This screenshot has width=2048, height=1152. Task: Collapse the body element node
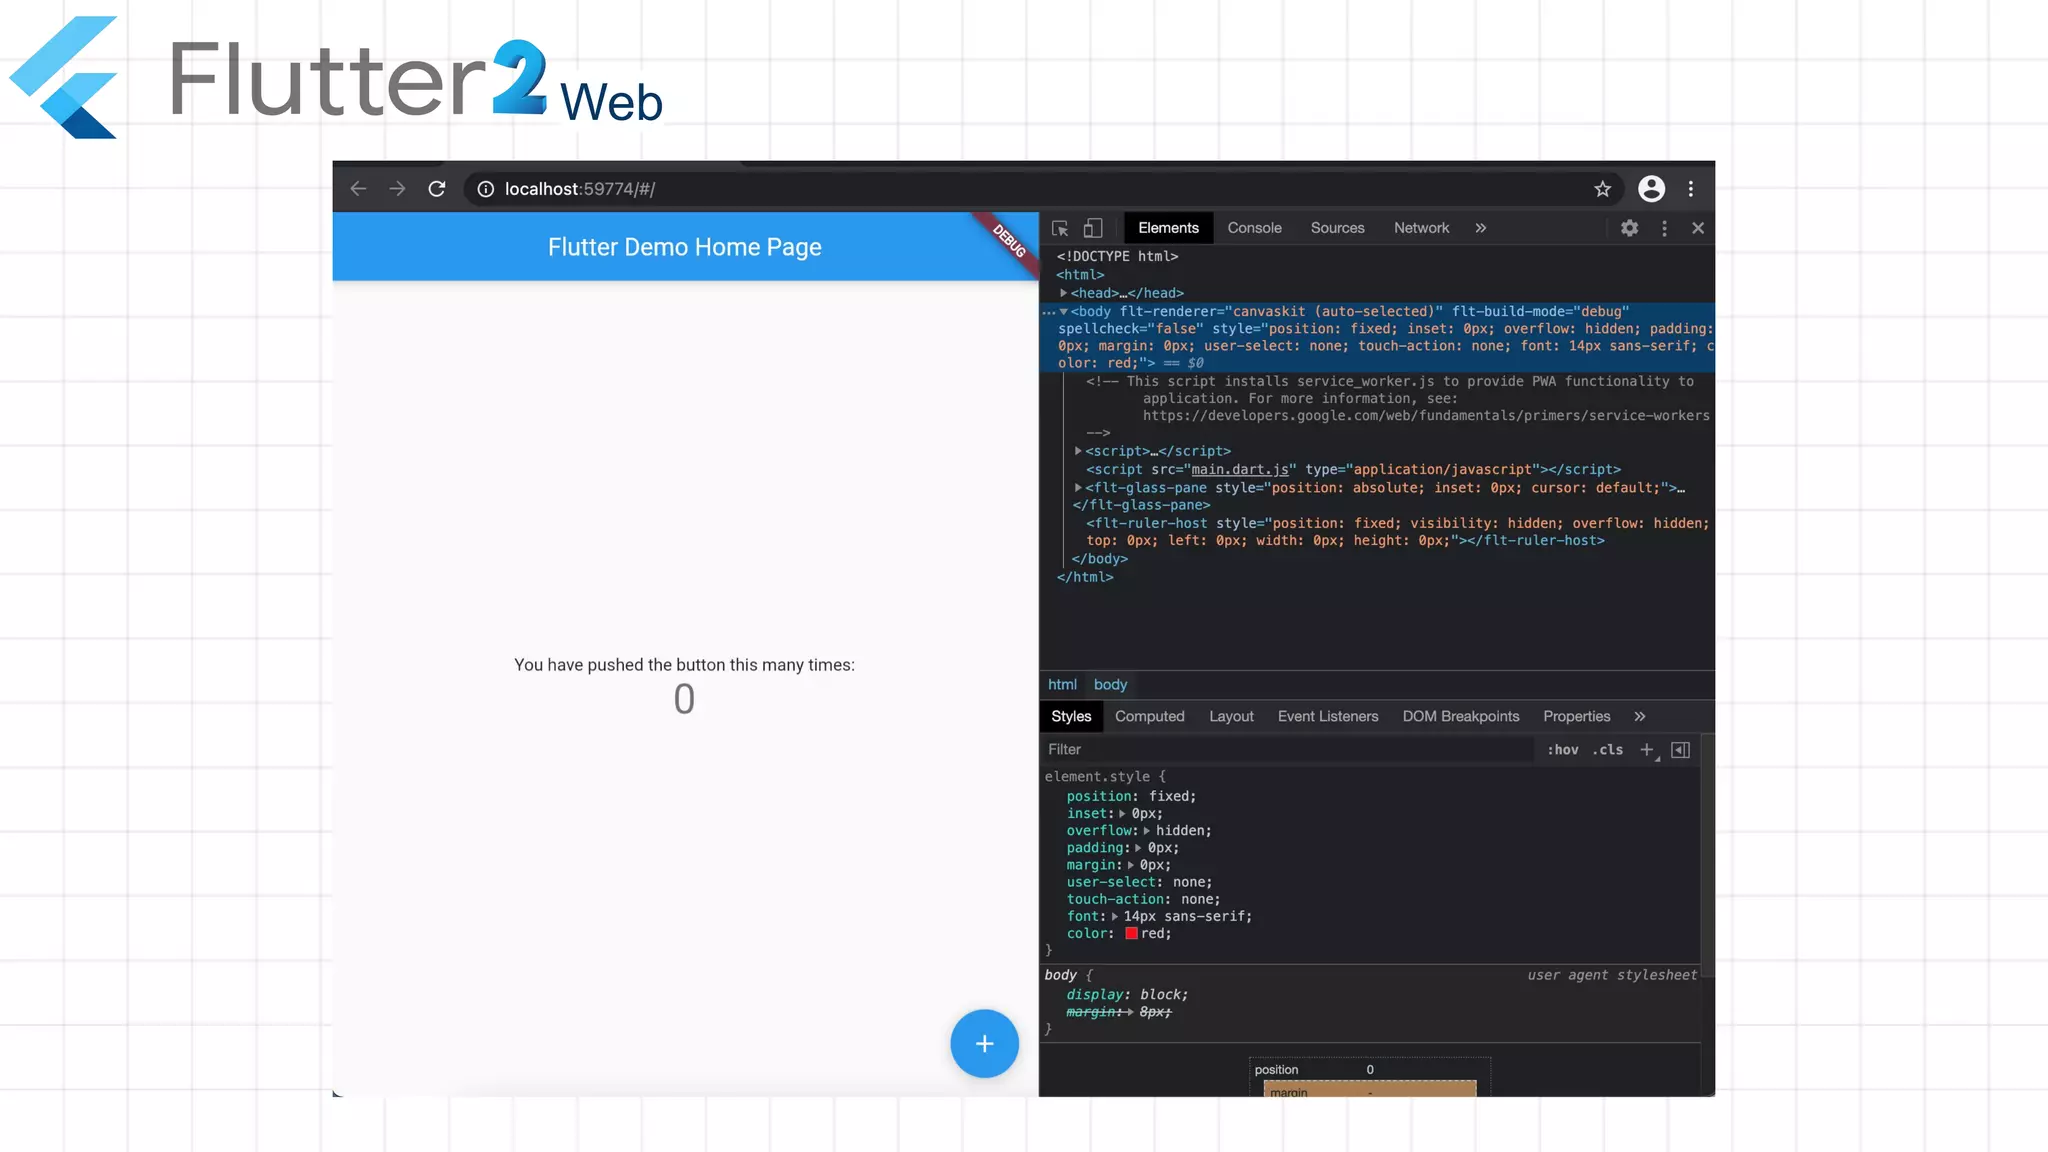(1063, 311)
